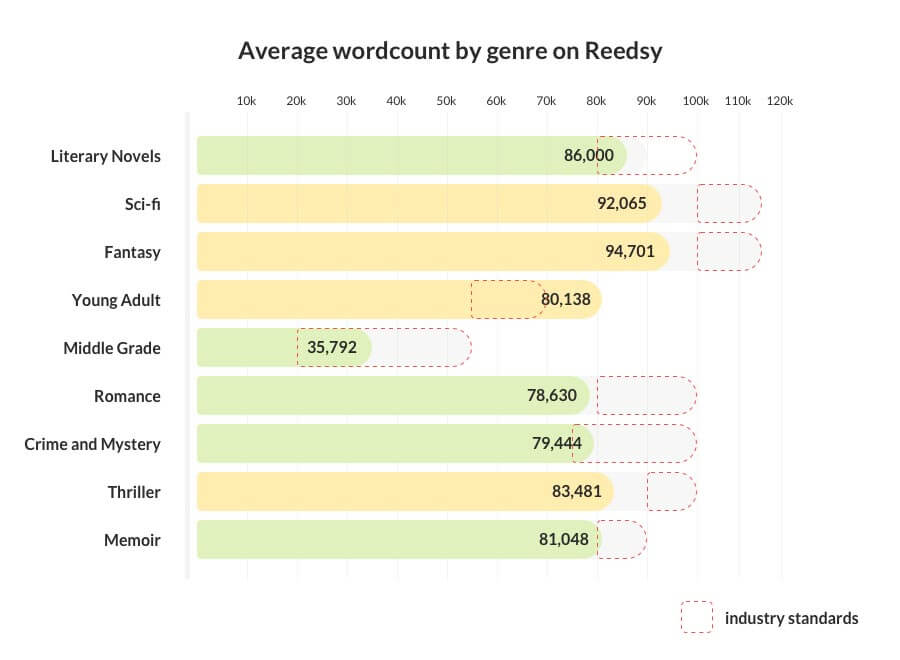
Task: Click the 50k axis tick label
Action: coord(446,101)
